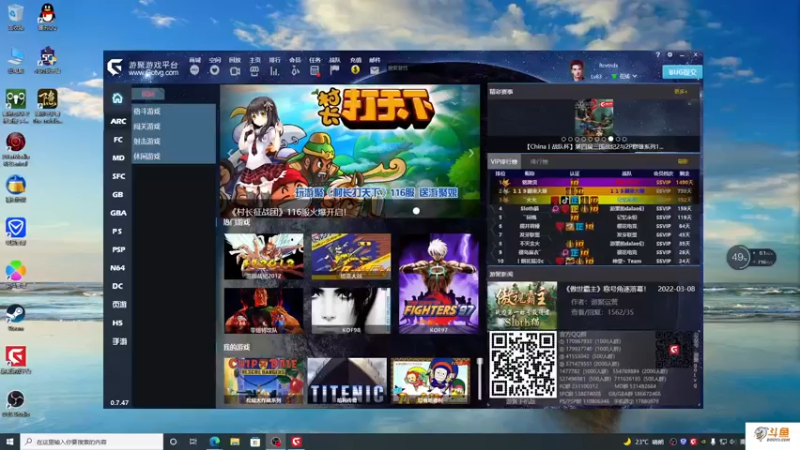The height and width of the screenshot is (450, 800).
Task: Click the 傲世霸主 news image
Action: [x=522, y=305]
